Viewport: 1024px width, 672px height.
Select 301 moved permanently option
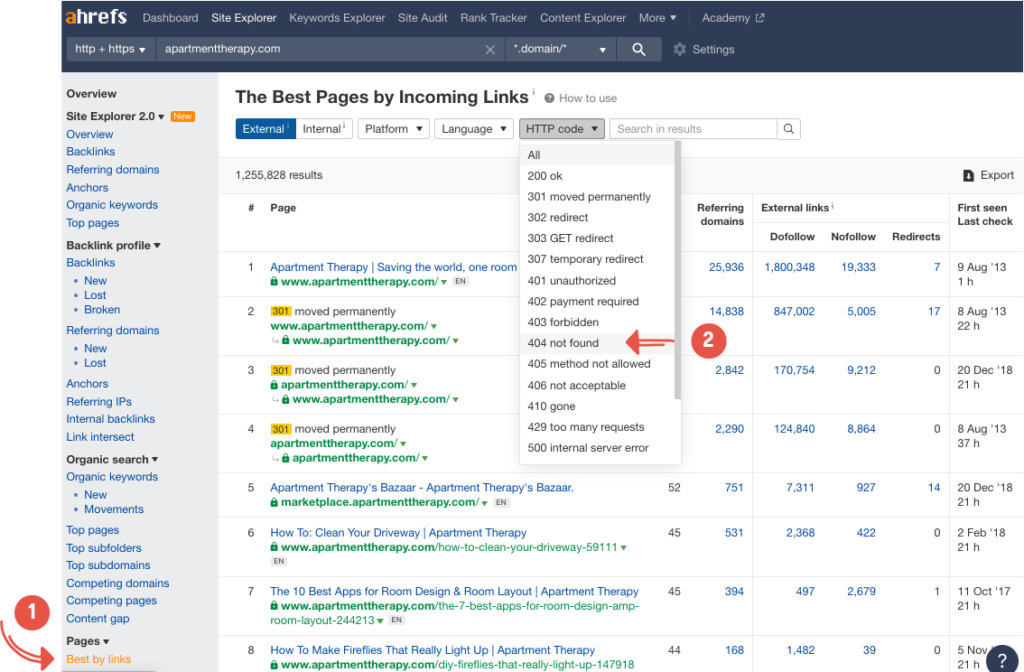click(x=588, y=197)
